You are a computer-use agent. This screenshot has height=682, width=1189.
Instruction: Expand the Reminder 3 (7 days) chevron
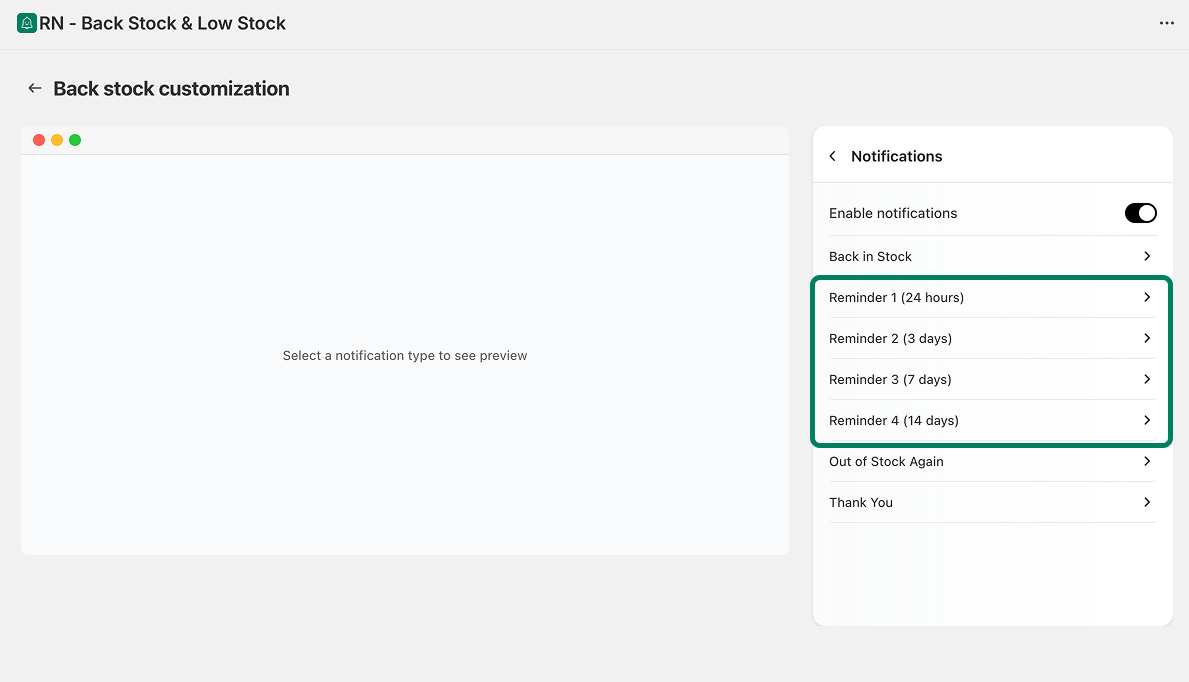coord(1147,379)
